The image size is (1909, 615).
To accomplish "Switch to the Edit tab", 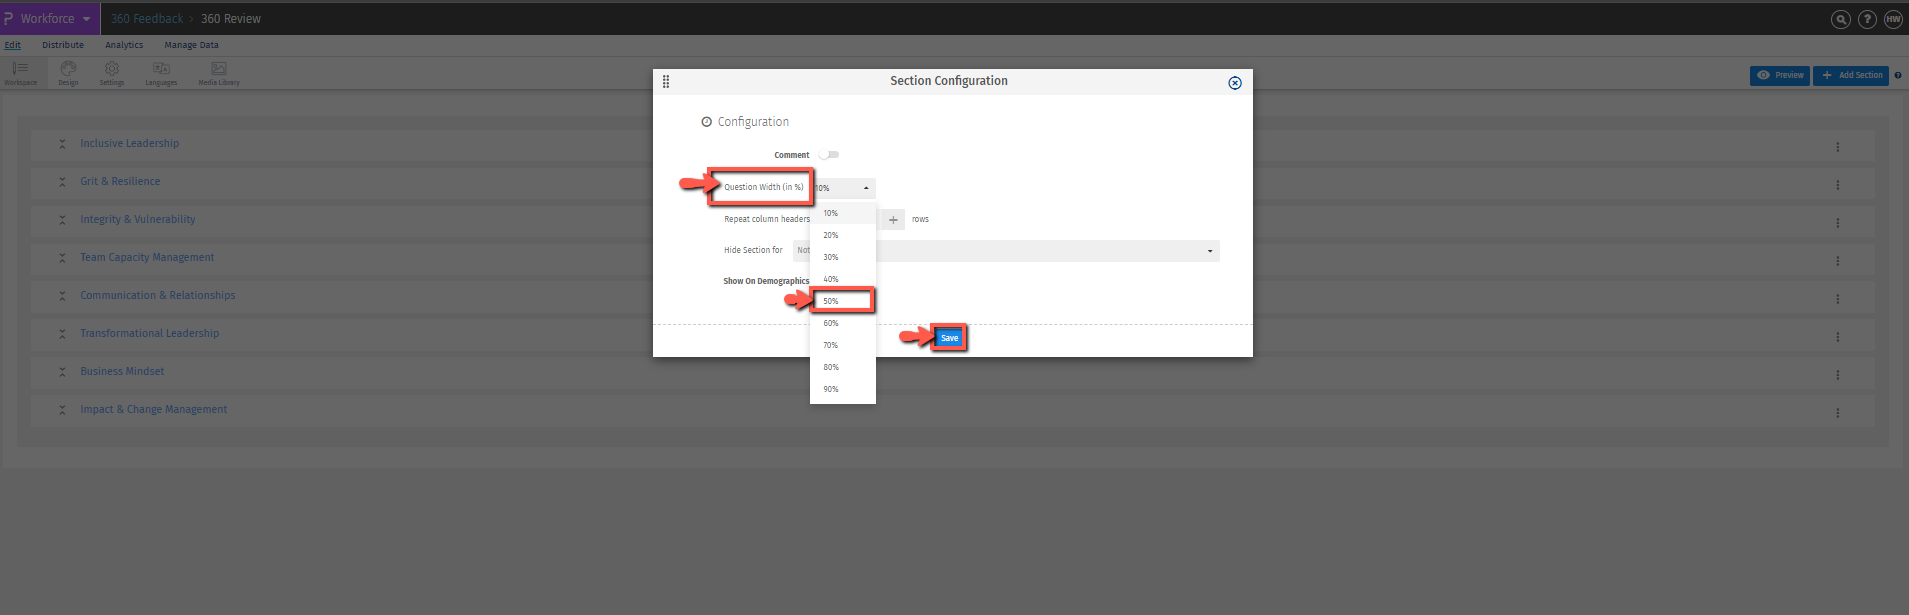I will click(12, 45).
